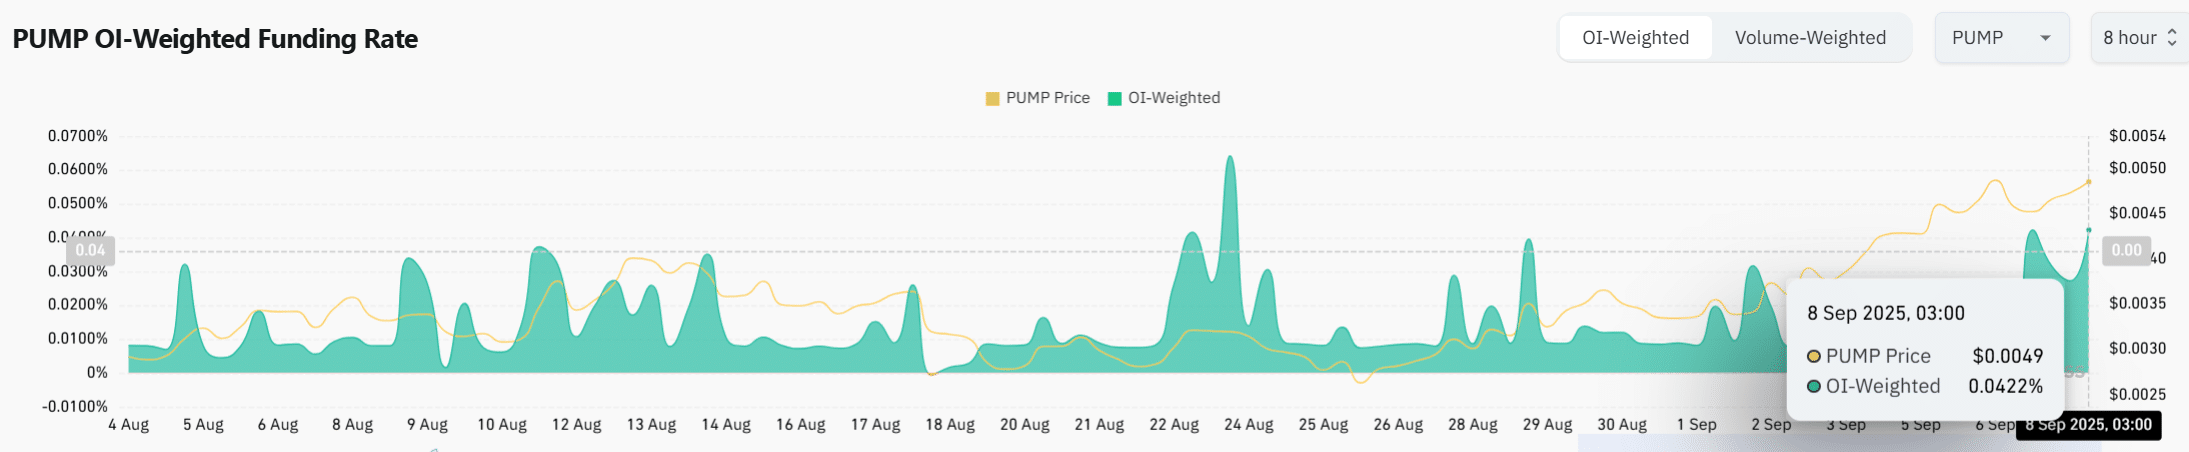Open the PUMP coin dropdown
The width and height of the screenshot is (2189, 452).
(2001, 38)
